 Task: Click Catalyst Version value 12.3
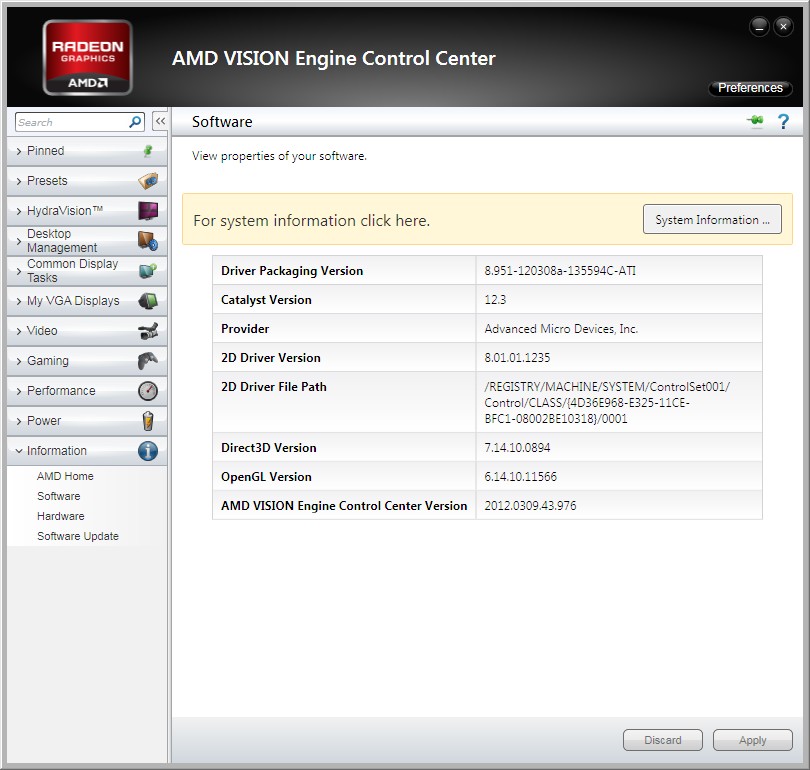(495, 300)
